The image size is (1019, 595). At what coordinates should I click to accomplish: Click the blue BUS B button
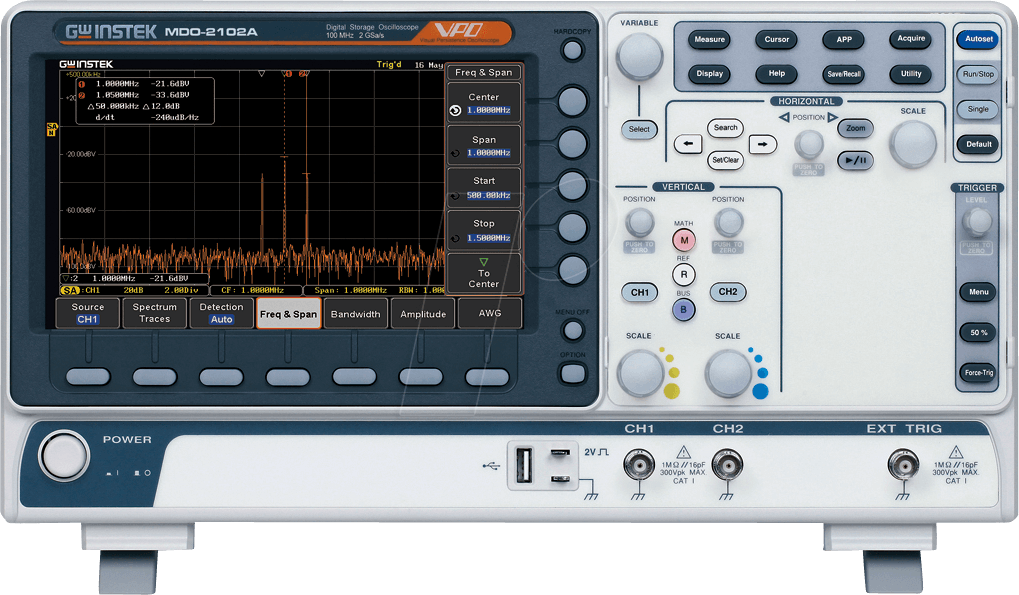point(684,310)
